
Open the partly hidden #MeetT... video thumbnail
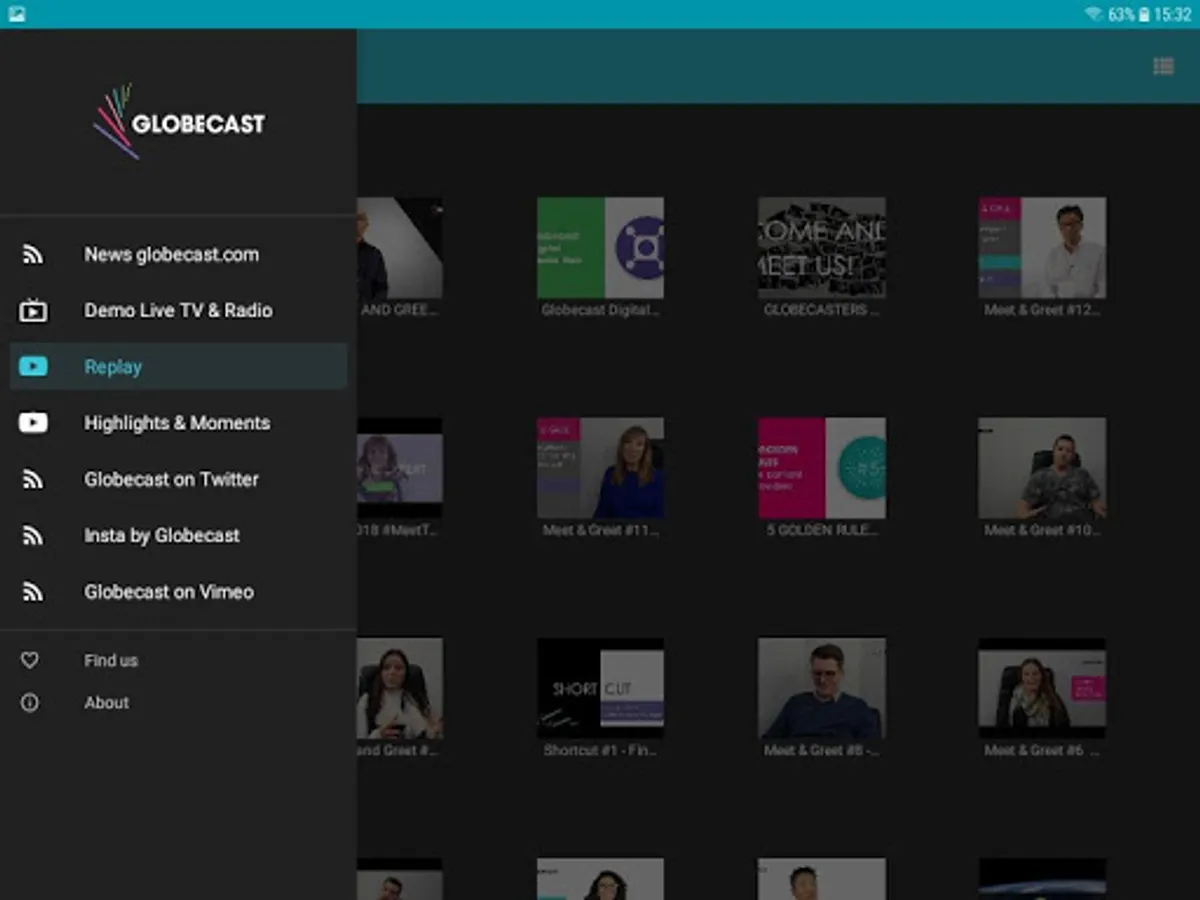[x=400, y=468]
